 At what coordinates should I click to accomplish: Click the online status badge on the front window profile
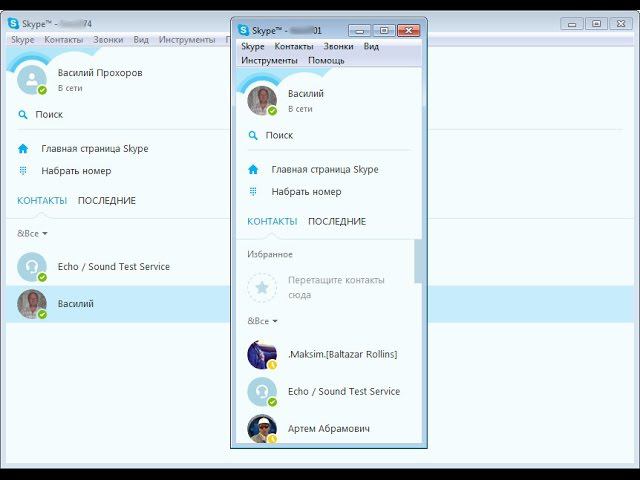pos(272,111)
